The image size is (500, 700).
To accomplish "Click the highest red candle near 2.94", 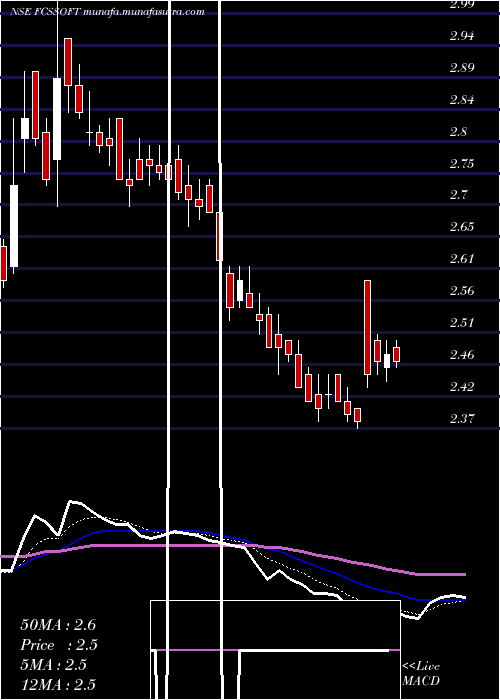I will tap(68, 62).
